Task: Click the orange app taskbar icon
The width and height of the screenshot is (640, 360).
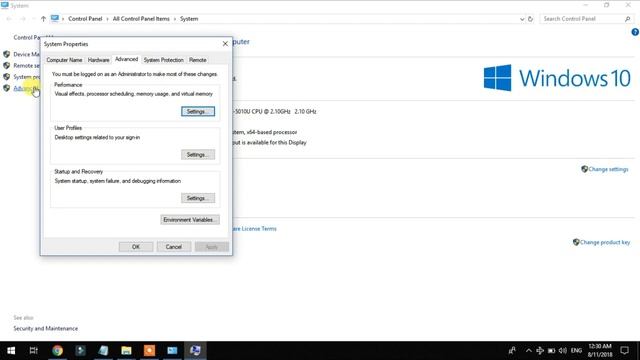Action: click(149, 351)
